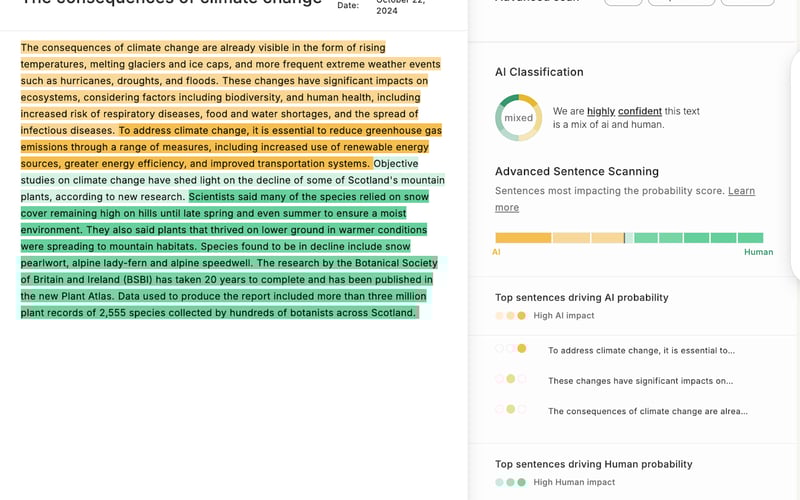The width and height of the screenshot is (800, 500).
Task: Click the High AI impact legend dots
Action: click(x=510, y=316)
